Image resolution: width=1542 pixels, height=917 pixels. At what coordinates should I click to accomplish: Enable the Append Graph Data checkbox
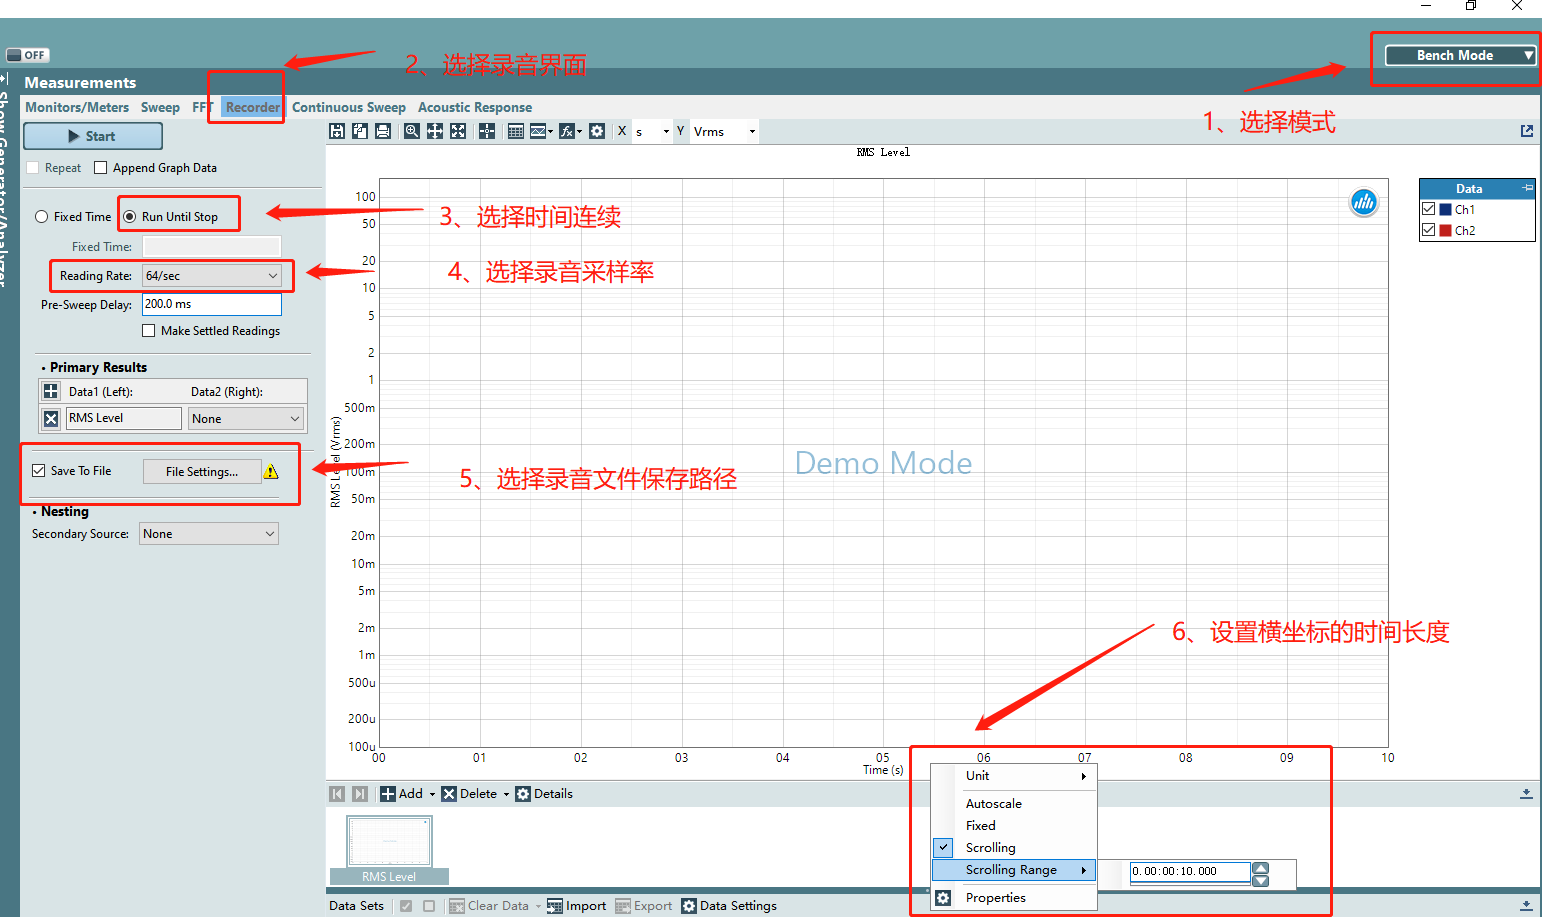(100, 168)
